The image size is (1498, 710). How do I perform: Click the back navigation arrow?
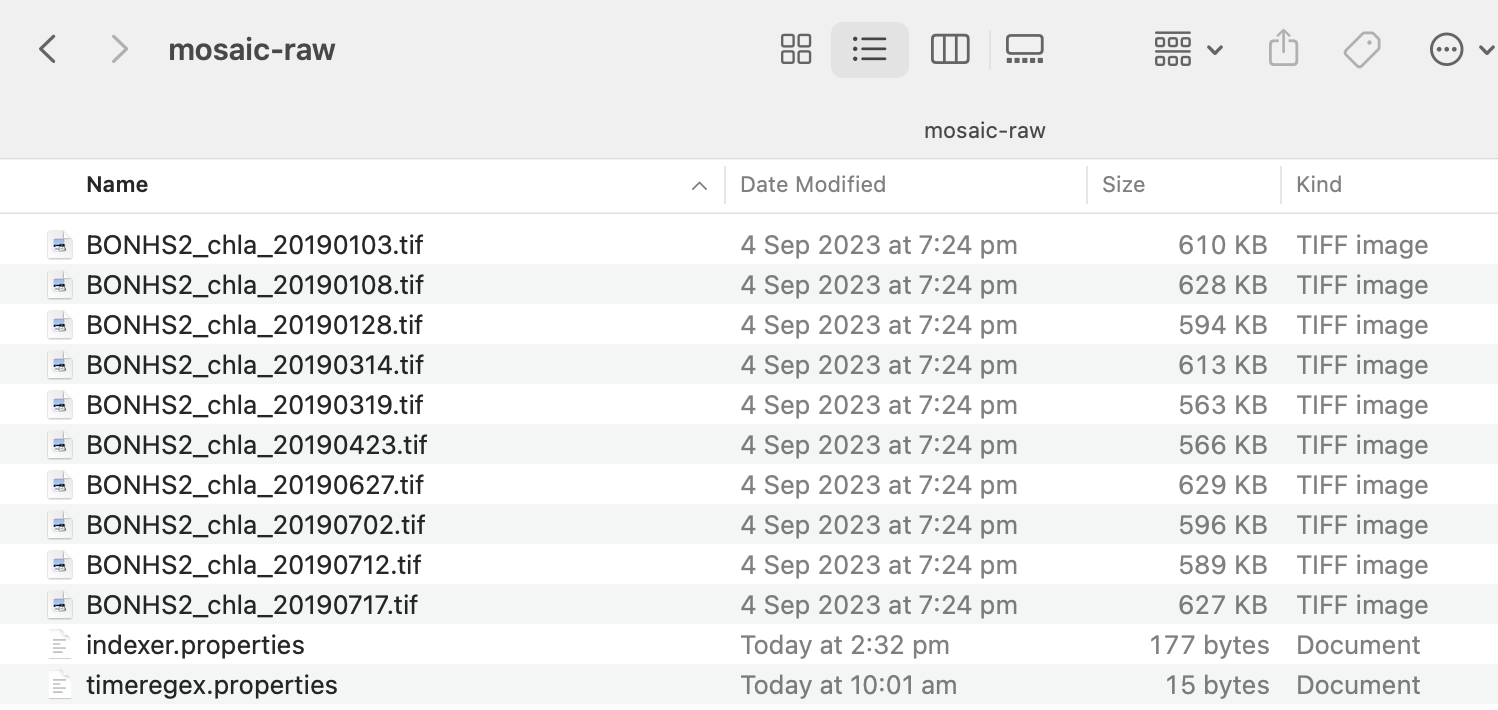47,48
